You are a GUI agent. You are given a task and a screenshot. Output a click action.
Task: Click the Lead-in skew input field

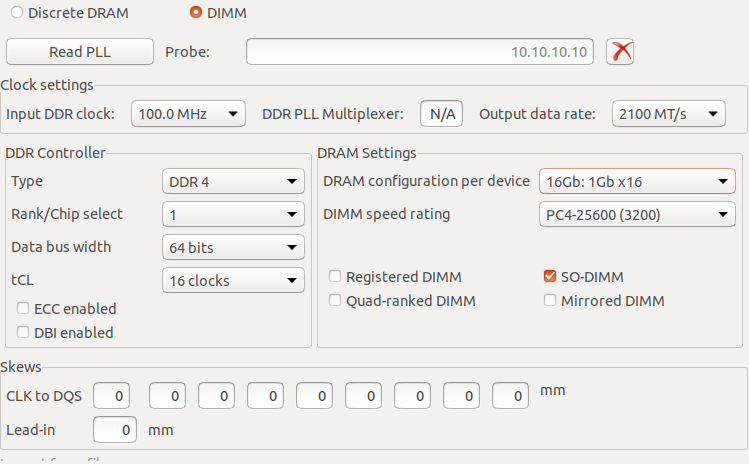[116, 430]
